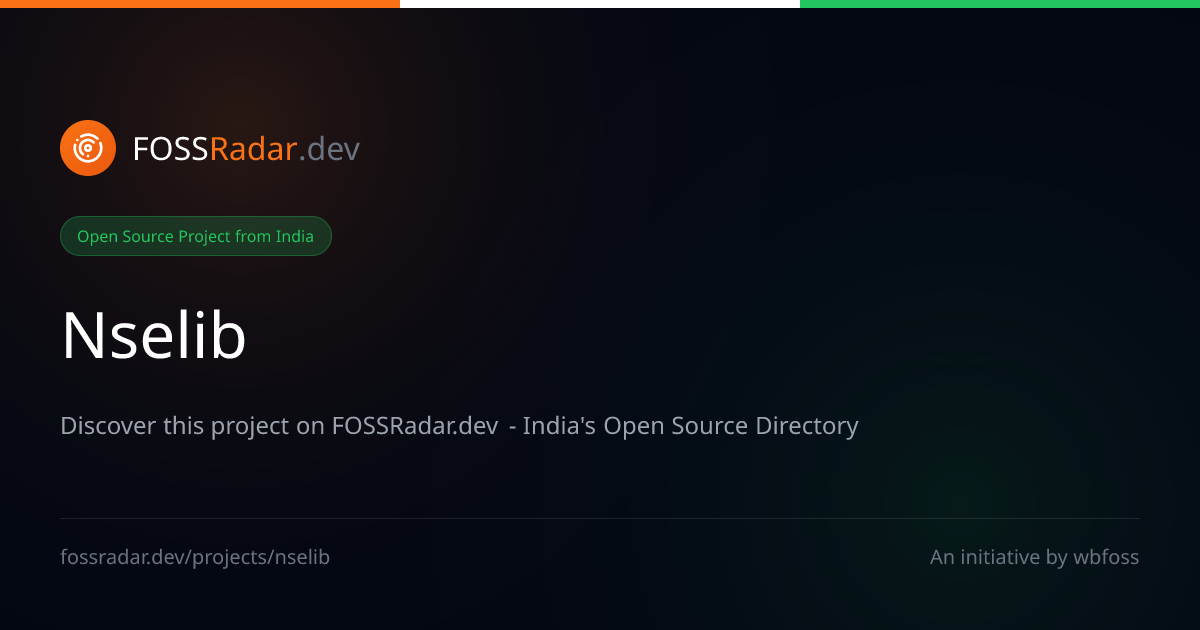Open the fossradar.dev/projects/nselib URL
The height and width of the screenshot is (630, 1200).
point(195,557)
